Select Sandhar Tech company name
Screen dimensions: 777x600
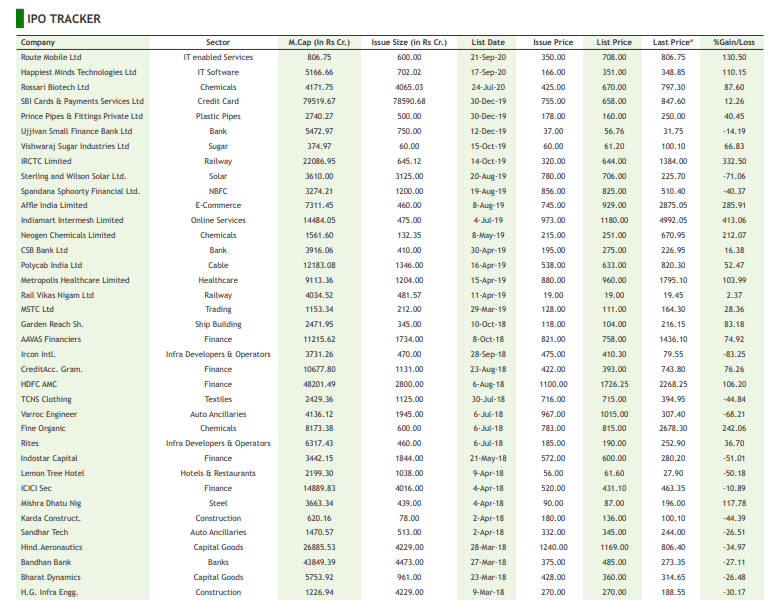coord(45,532)
